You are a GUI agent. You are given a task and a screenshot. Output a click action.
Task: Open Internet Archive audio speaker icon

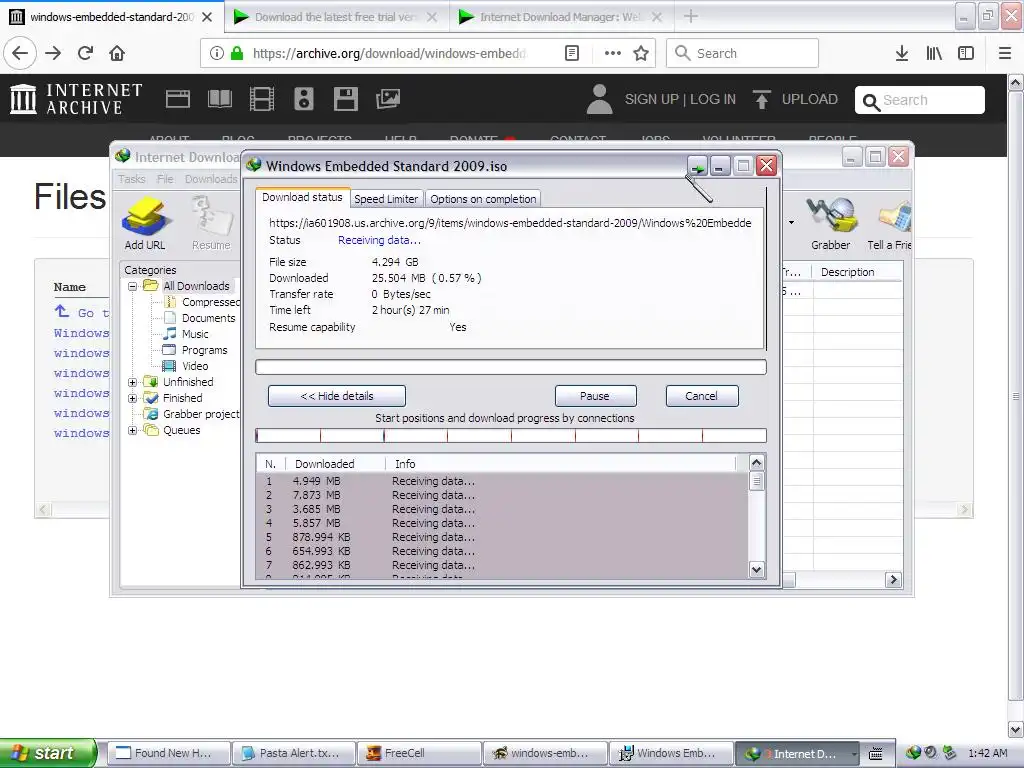click(x=304, y=99)
